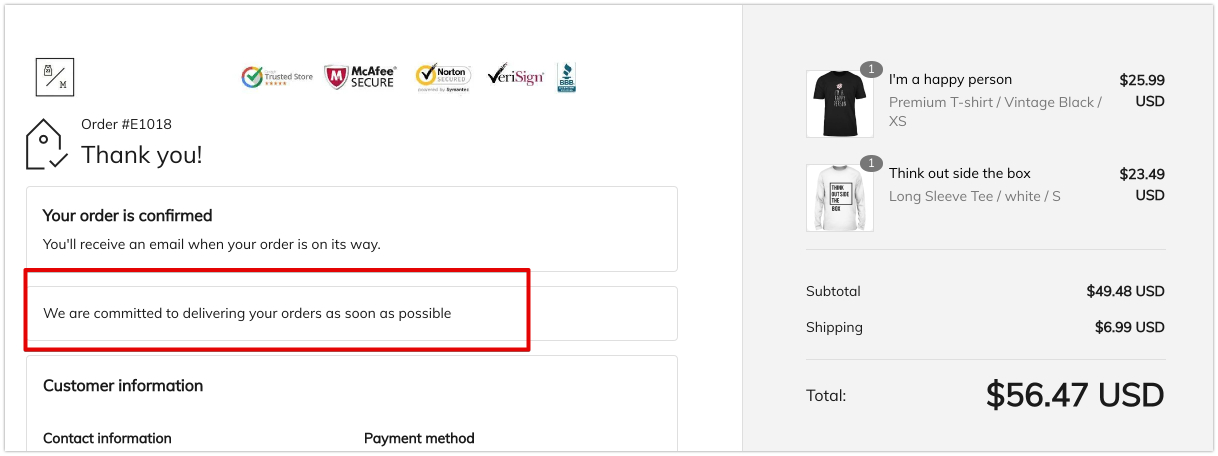Click the Contact information label
Viewport: 1218px width, 456px height.
(107, 438)
